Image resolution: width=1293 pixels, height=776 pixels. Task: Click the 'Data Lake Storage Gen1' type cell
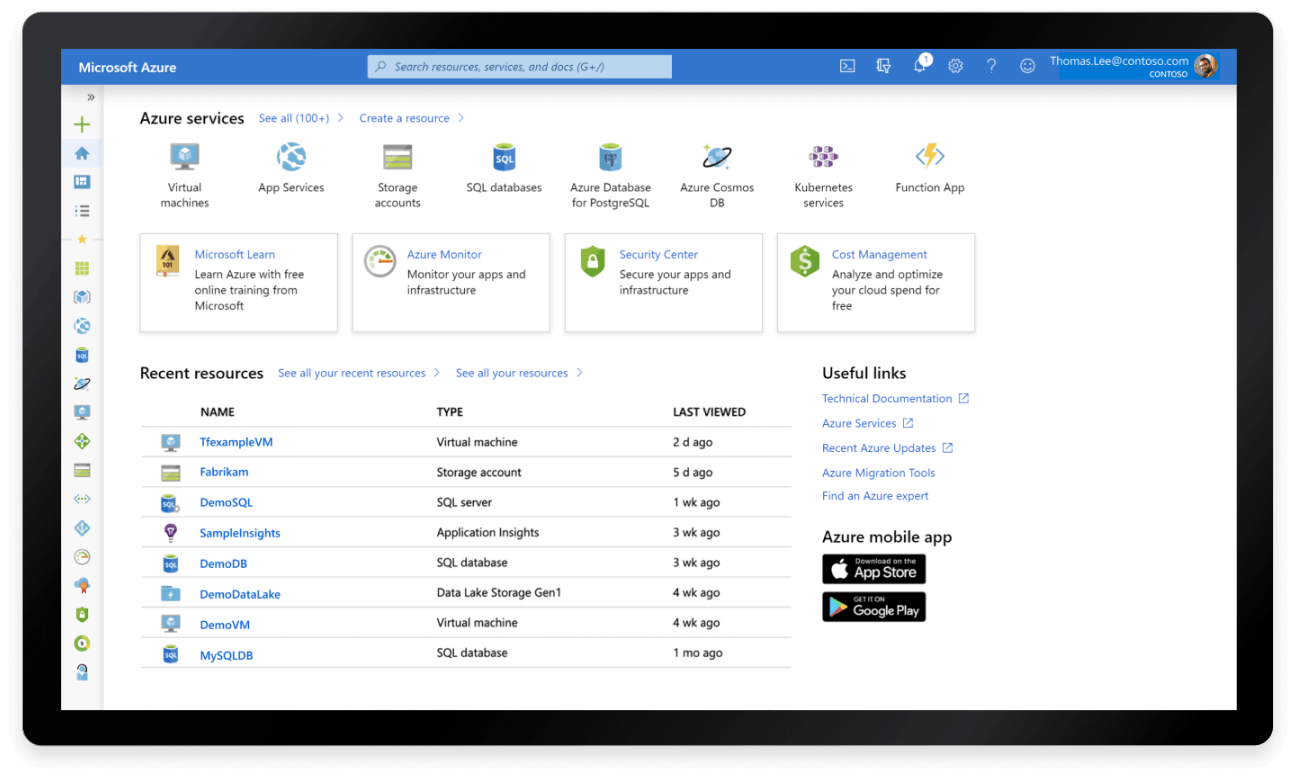click(499, 593)
